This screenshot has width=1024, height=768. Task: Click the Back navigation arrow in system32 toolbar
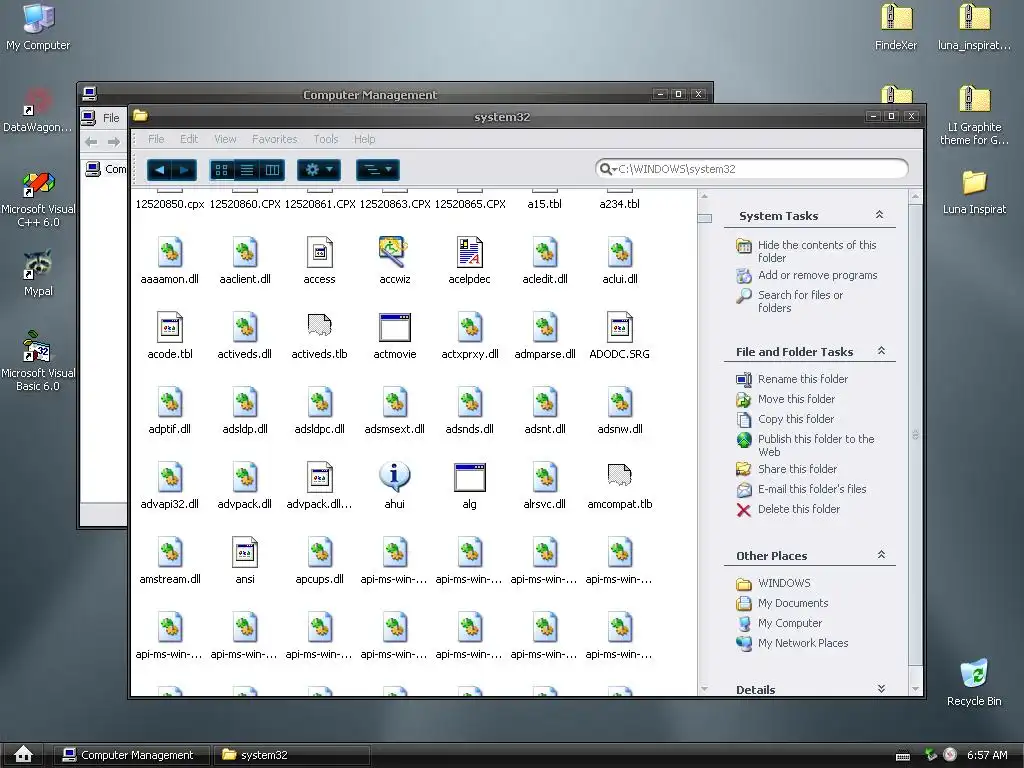[159, 170]
